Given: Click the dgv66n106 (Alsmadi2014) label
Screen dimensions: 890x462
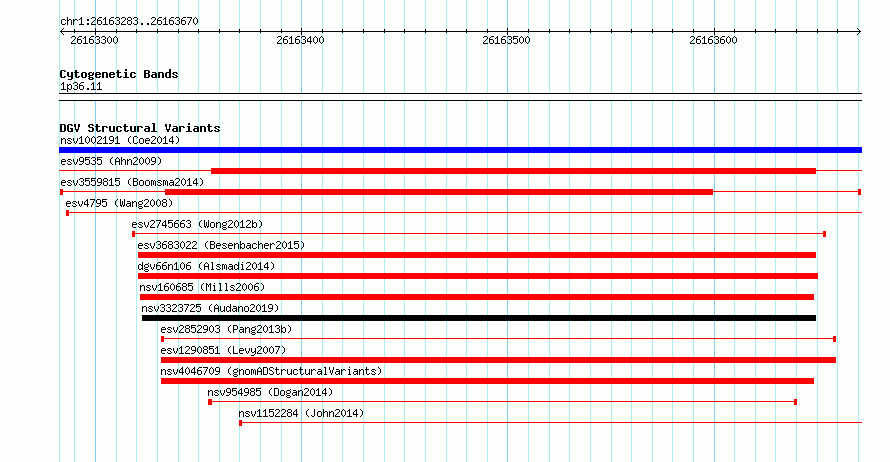Looking at the screenshot, I should [206, 266].
